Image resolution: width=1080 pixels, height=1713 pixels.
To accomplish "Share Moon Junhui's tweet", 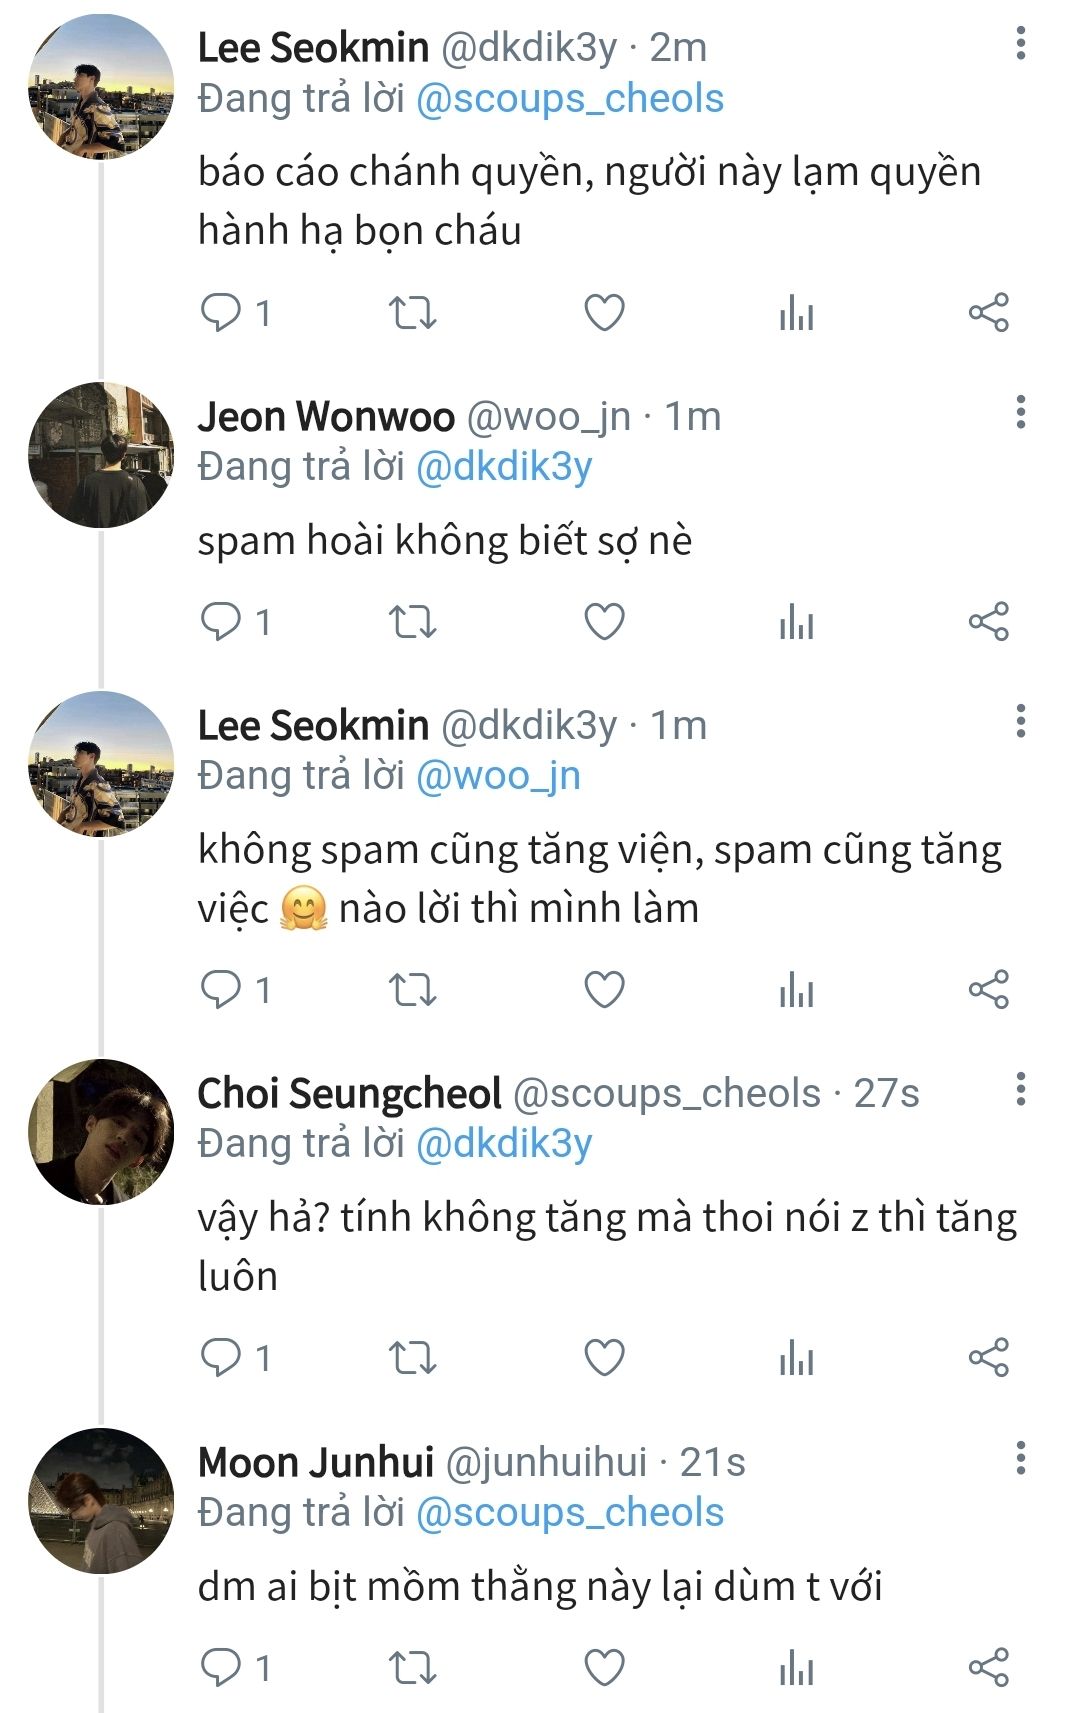I will 988,1667.
